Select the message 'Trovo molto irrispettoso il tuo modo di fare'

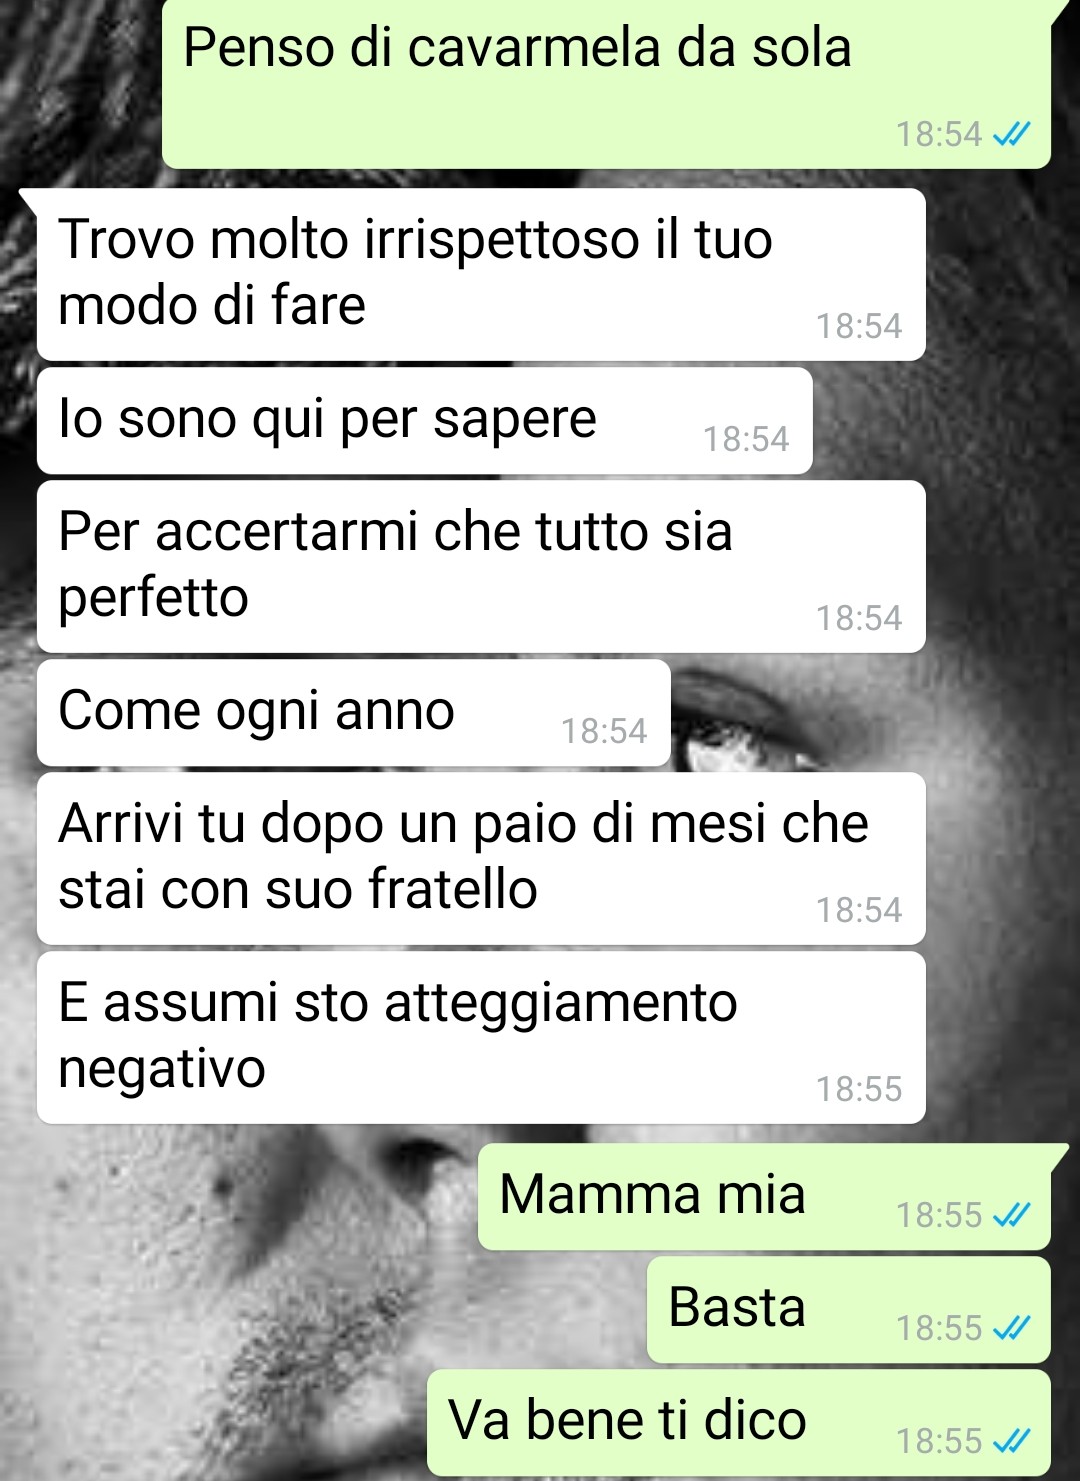pos(481,274)
